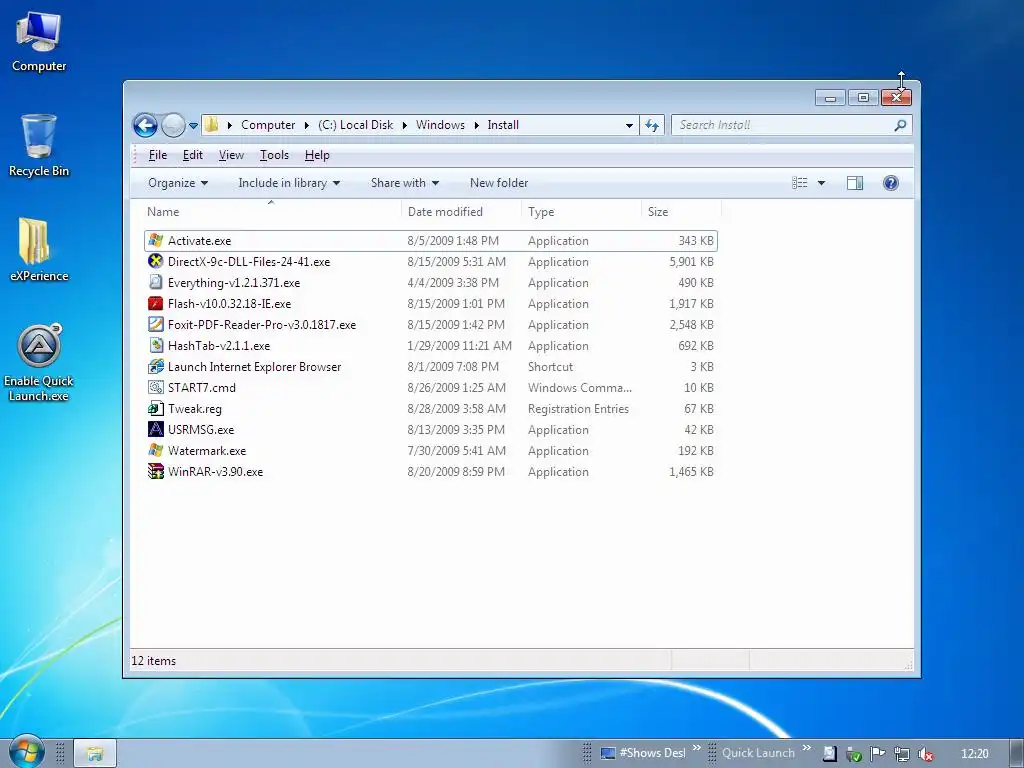Sort by the Size column header
Image resolution: width=1024 pixels, height=768 pixels.
click(x=681, y=212)
